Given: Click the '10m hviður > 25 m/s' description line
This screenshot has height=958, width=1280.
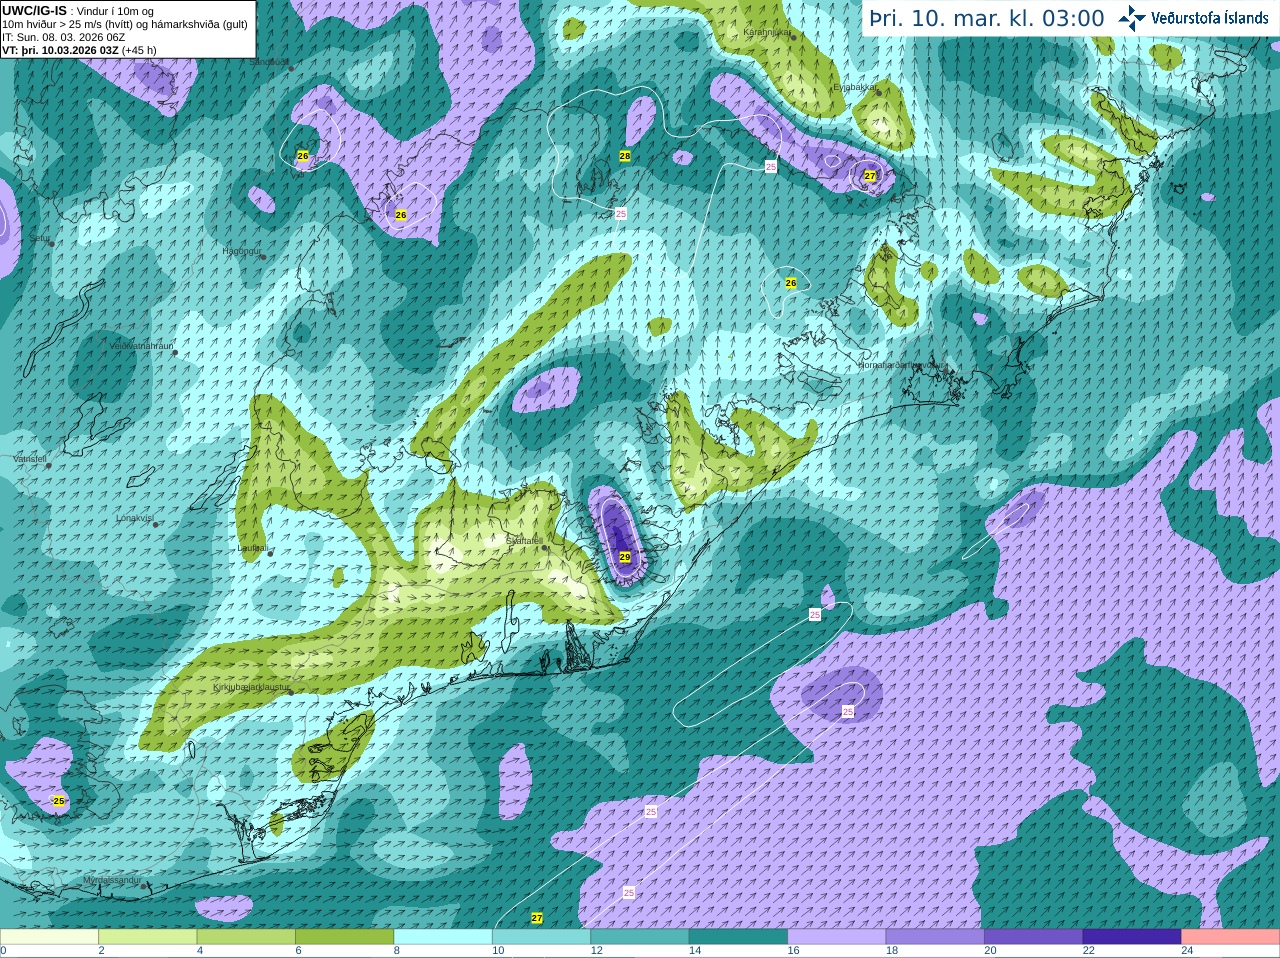Looking at the screenshot, I should coord(124,24).
